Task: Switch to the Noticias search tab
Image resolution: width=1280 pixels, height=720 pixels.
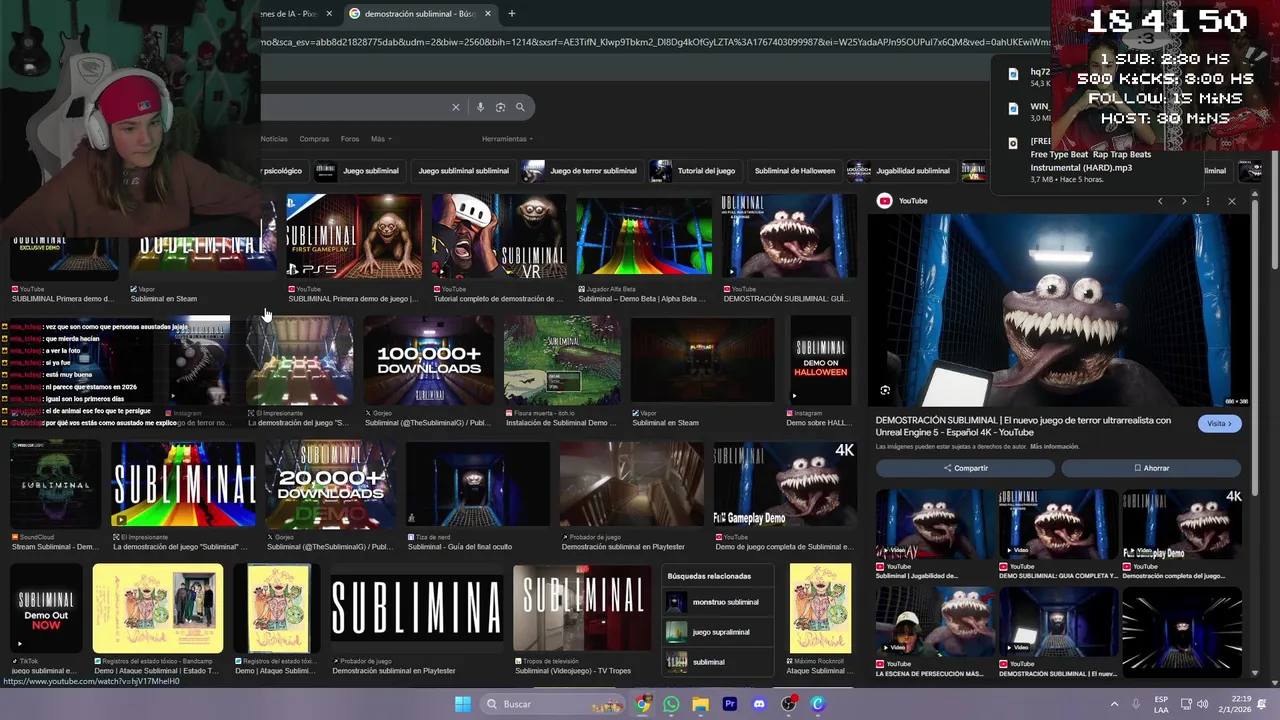Action: click(274, 139)
